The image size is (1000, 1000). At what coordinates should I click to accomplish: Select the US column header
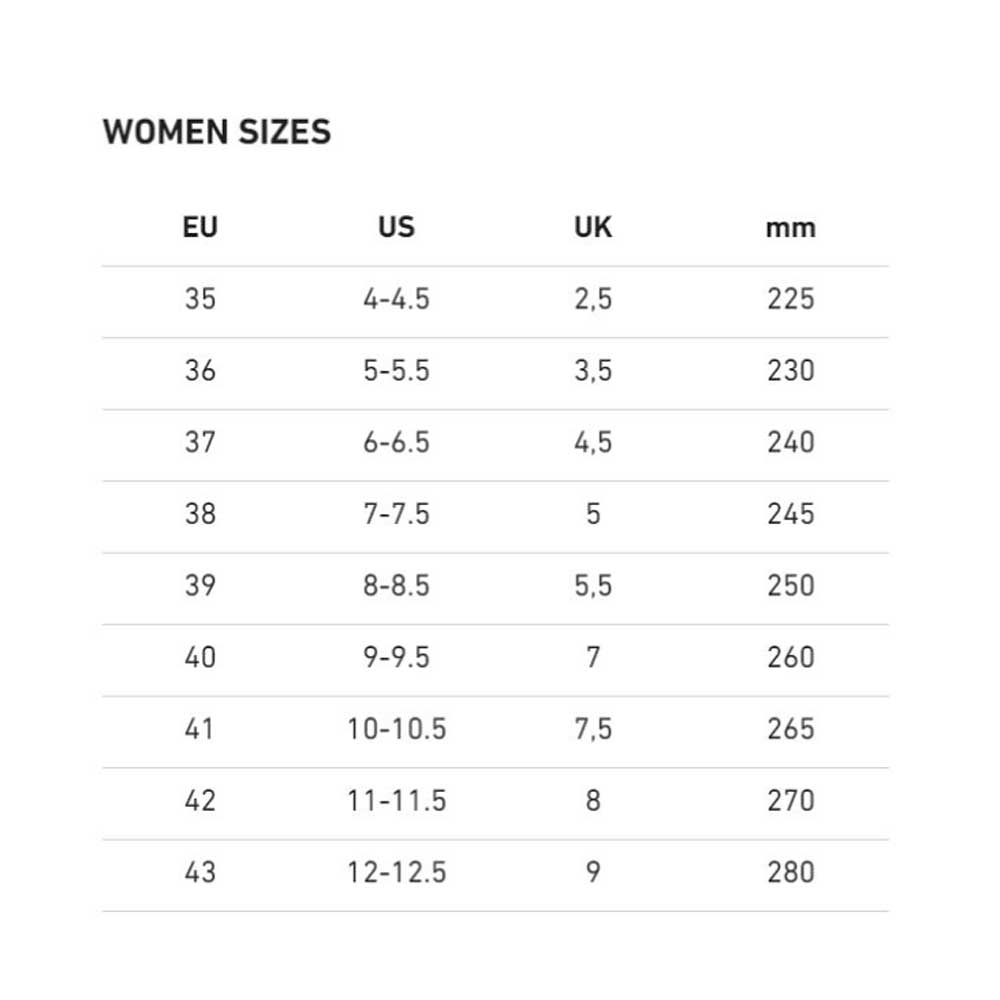tap(397, 227)
